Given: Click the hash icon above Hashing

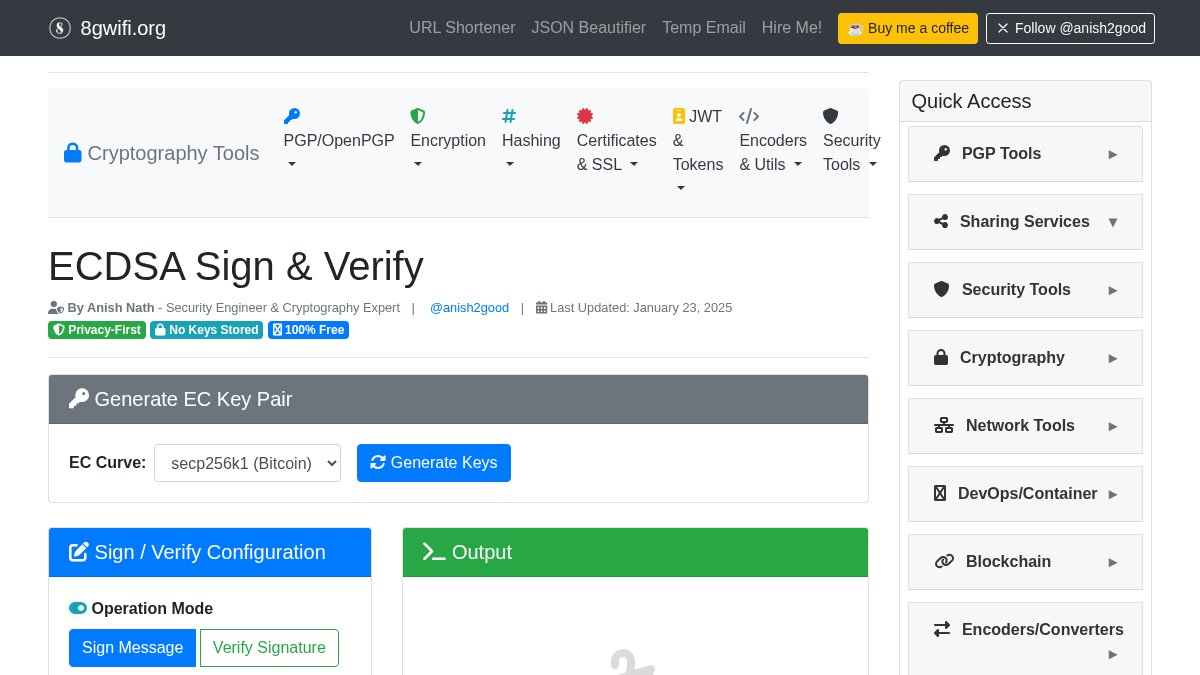Looking at the screenshot, I should pyautogui.click(x=509, y=116).
